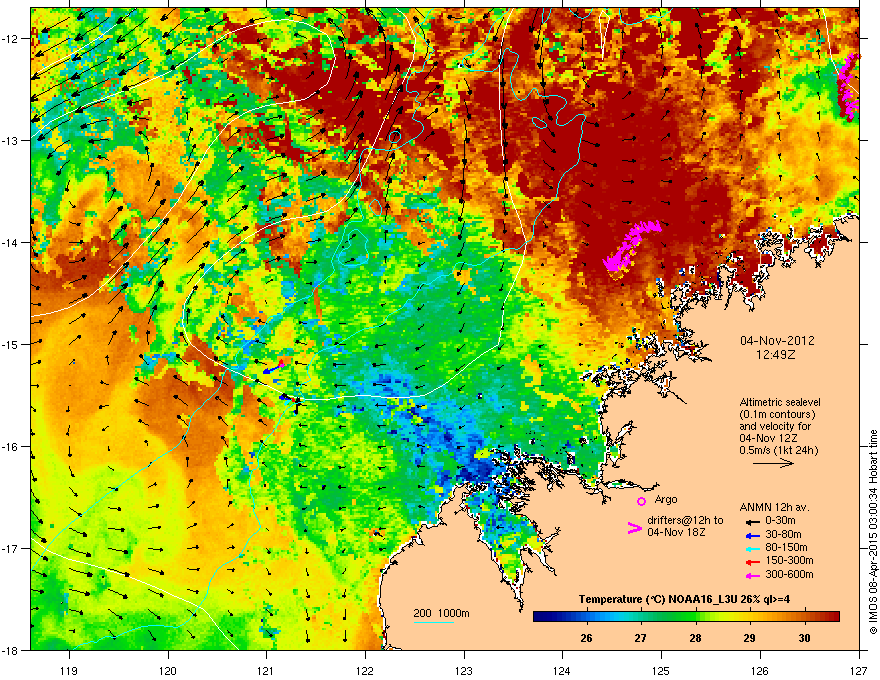Click the black 0-30m ANMN arrow symbol

pos(752,521)
